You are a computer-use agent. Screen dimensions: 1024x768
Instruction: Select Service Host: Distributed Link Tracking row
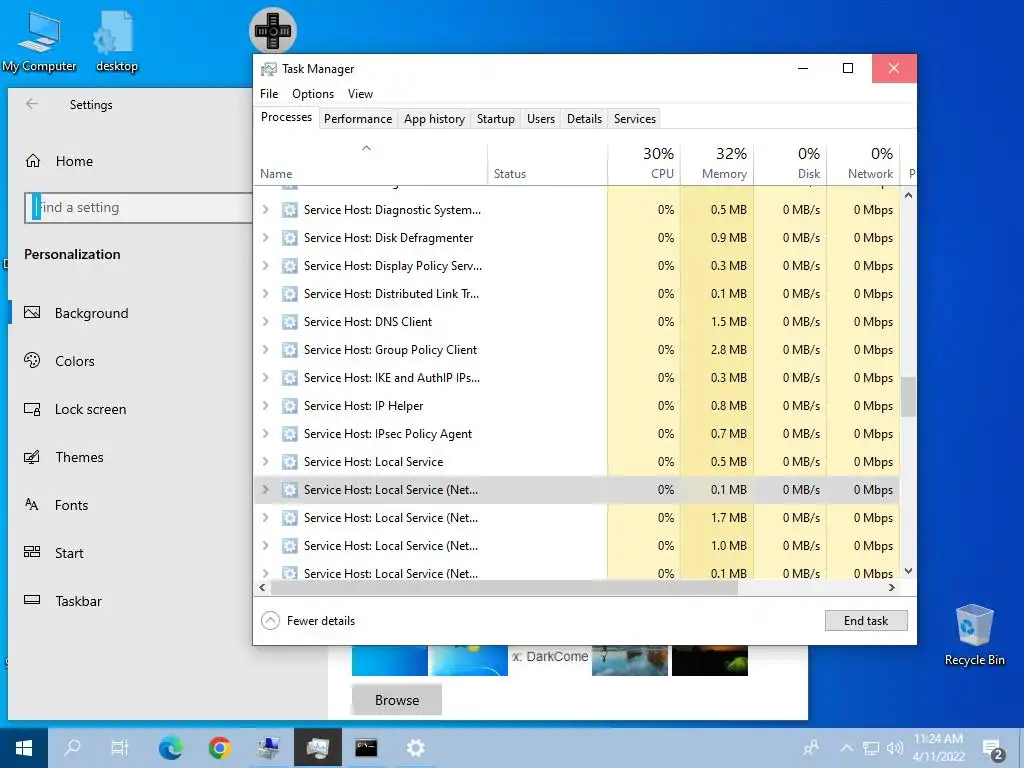tap(577, 294)
